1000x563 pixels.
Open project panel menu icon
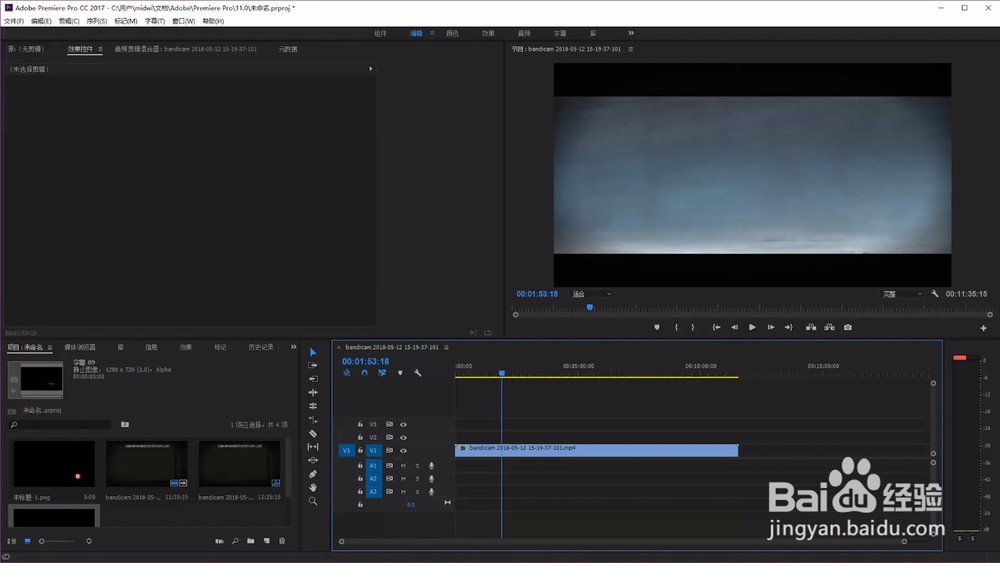point(50,347)
